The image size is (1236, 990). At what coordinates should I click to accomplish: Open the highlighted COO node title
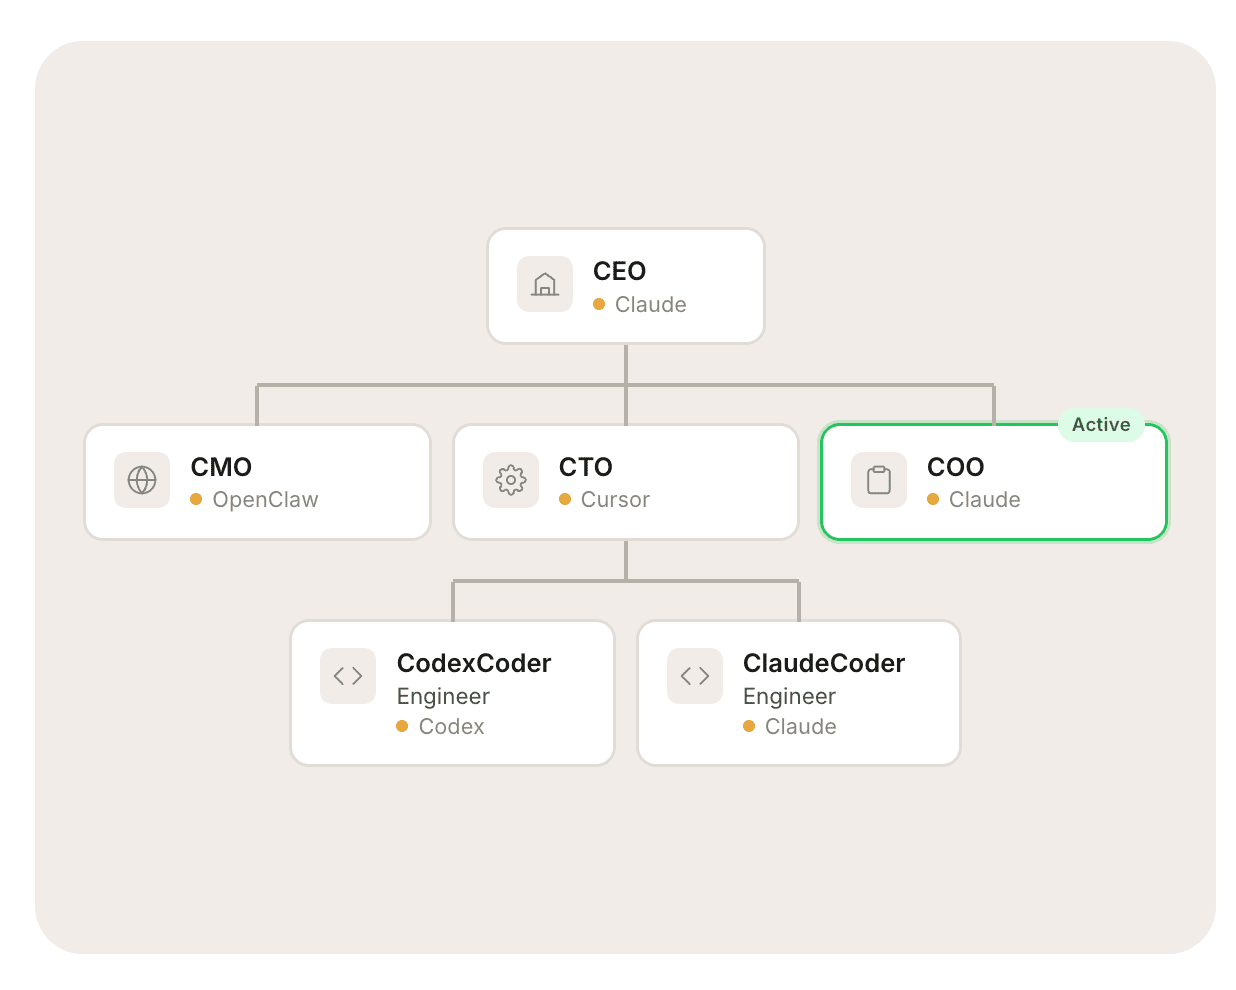click(955, 467)
